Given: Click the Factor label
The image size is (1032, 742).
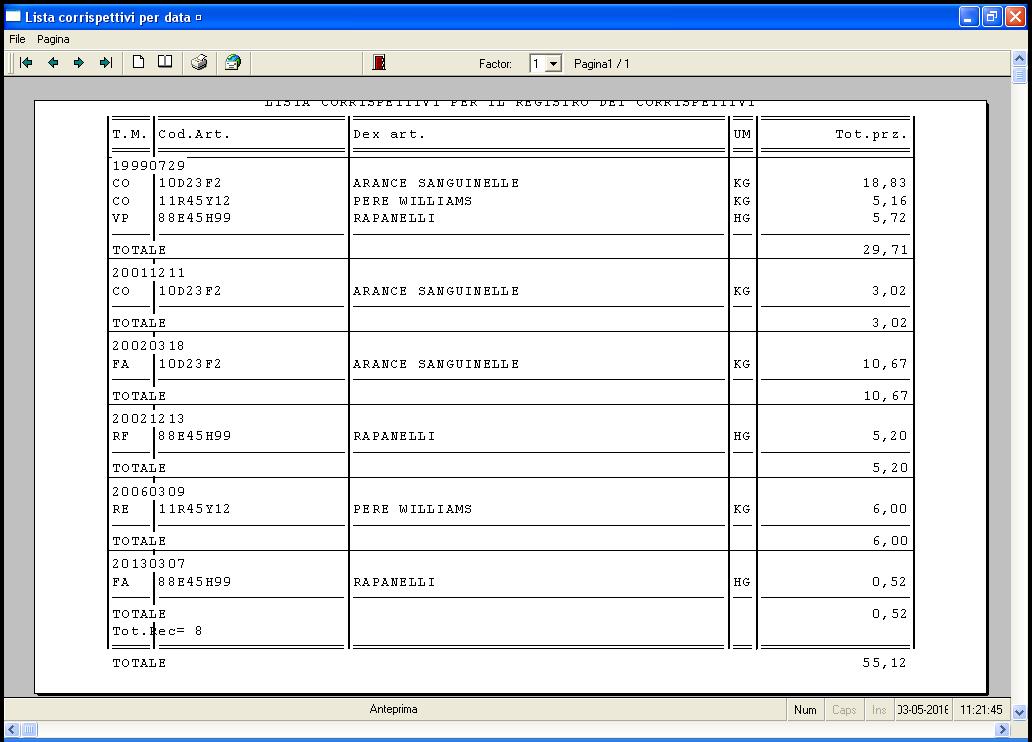Looking at the screenshot, I should coord(495,64).
